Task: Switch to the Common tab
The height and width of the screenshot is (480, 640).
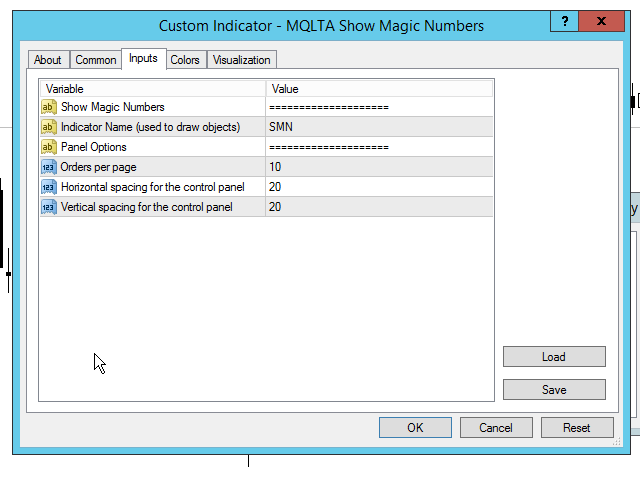Action: coord(96,60)
